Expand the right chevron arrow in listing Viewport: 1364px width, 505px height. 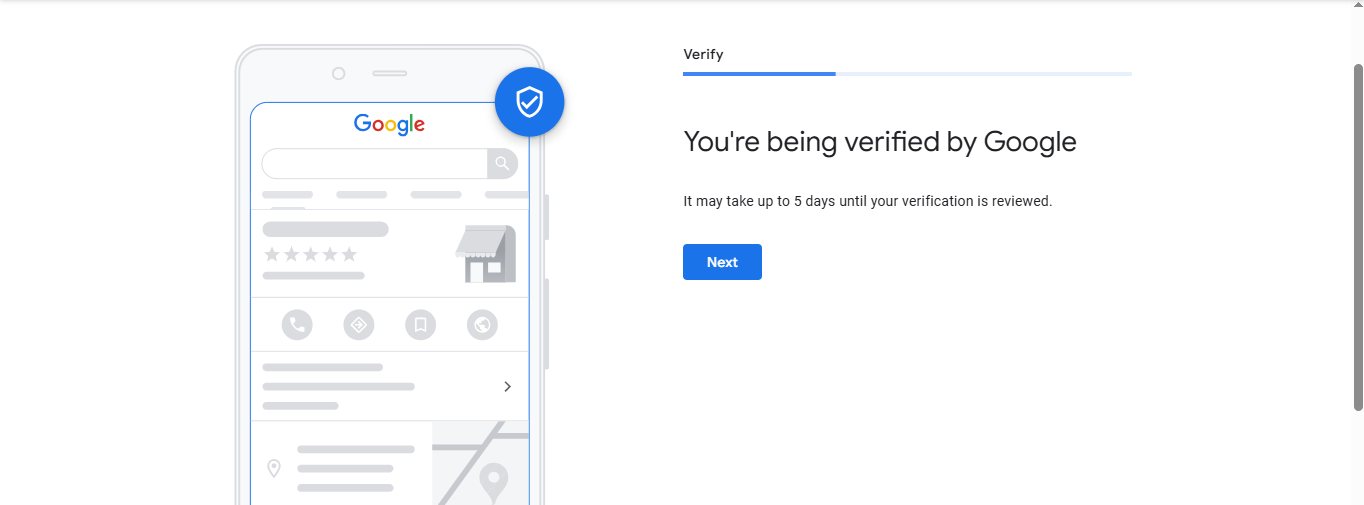coord(507,387)
